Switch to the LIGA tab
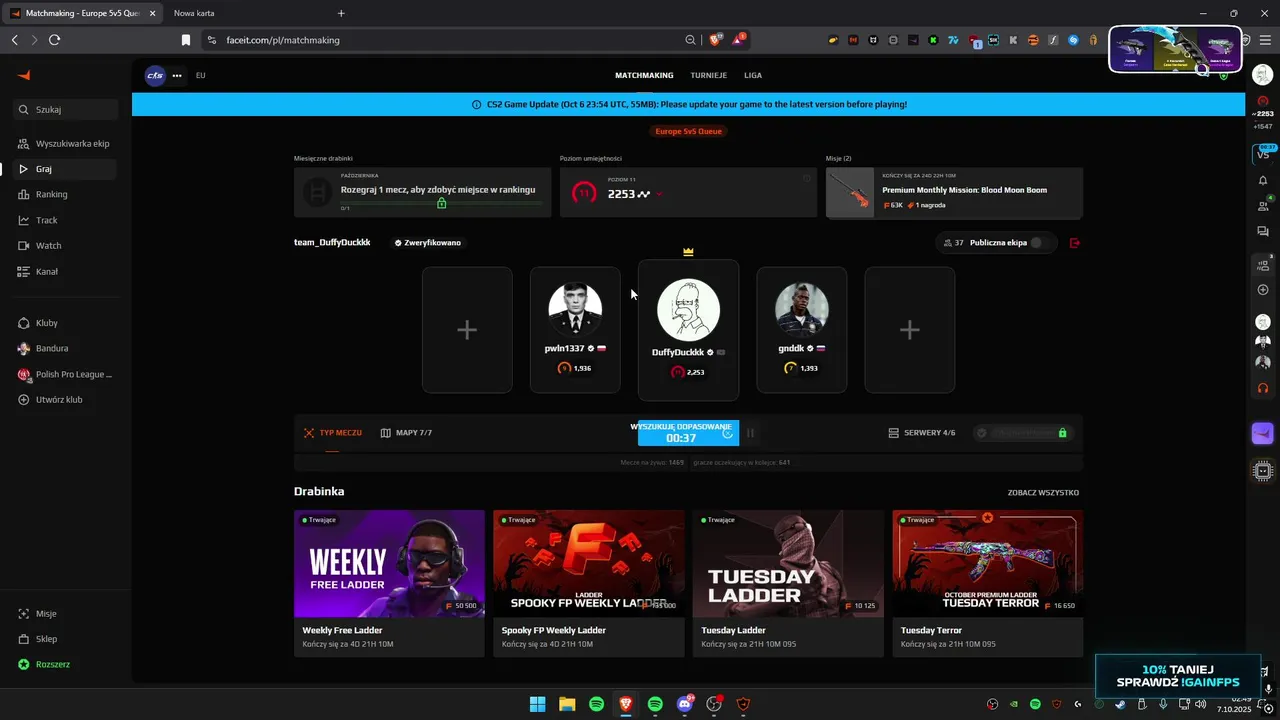1280x720 pixels. [x=753, y=75]
